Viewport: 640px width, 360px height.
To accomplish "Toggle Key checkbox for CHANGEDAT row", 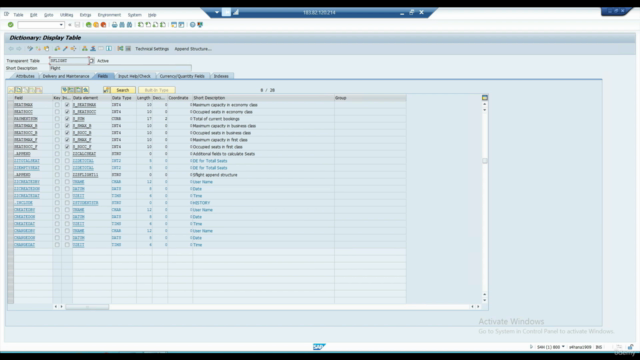I will pyautogui.click(x=57, y=245).
